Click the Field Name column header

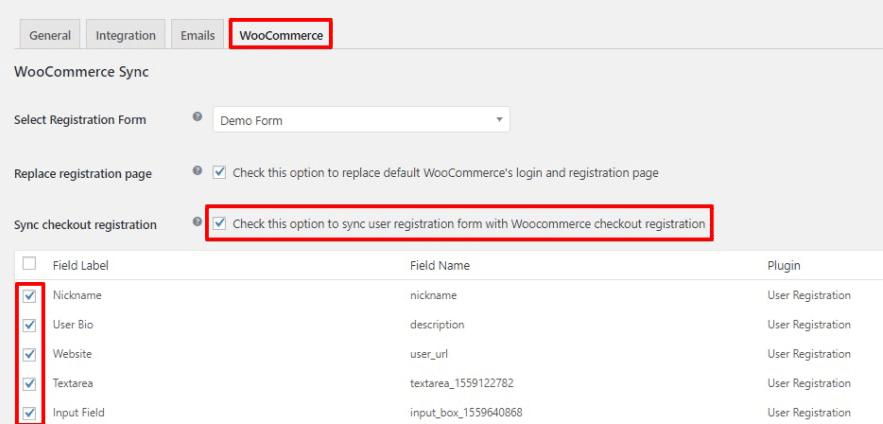(440, 265)
